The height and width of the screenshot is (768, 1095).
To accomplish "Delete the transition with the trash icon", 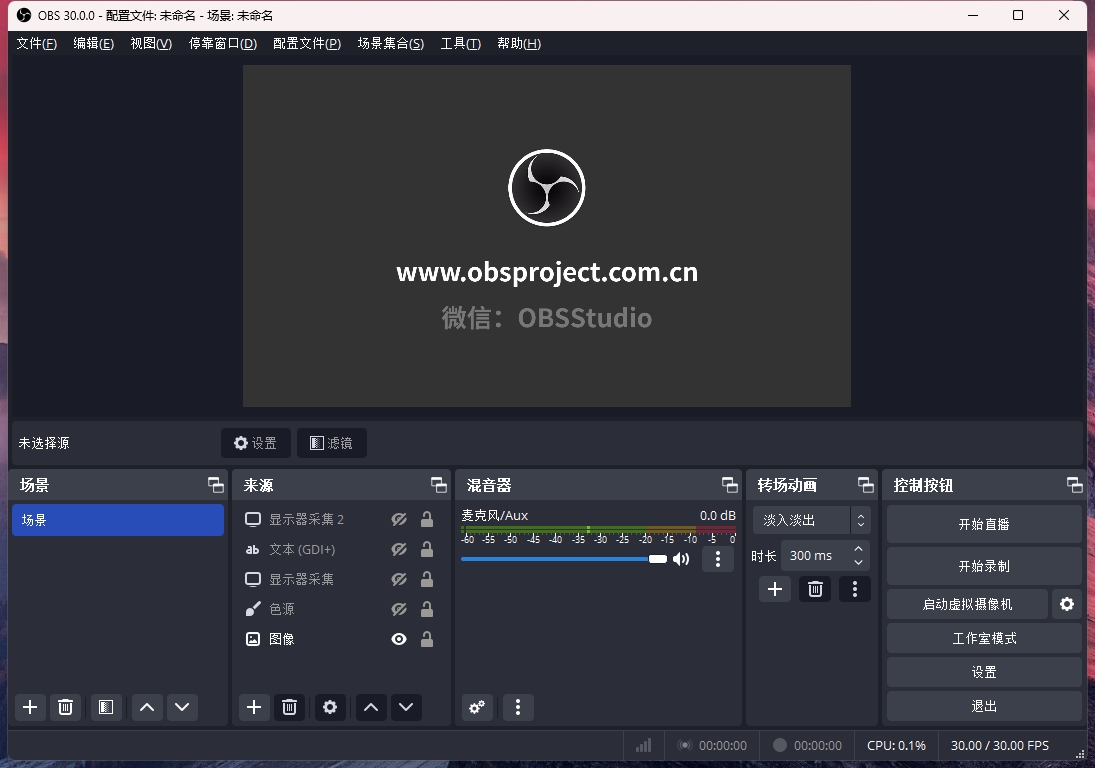I will click(x=815, y=589).
